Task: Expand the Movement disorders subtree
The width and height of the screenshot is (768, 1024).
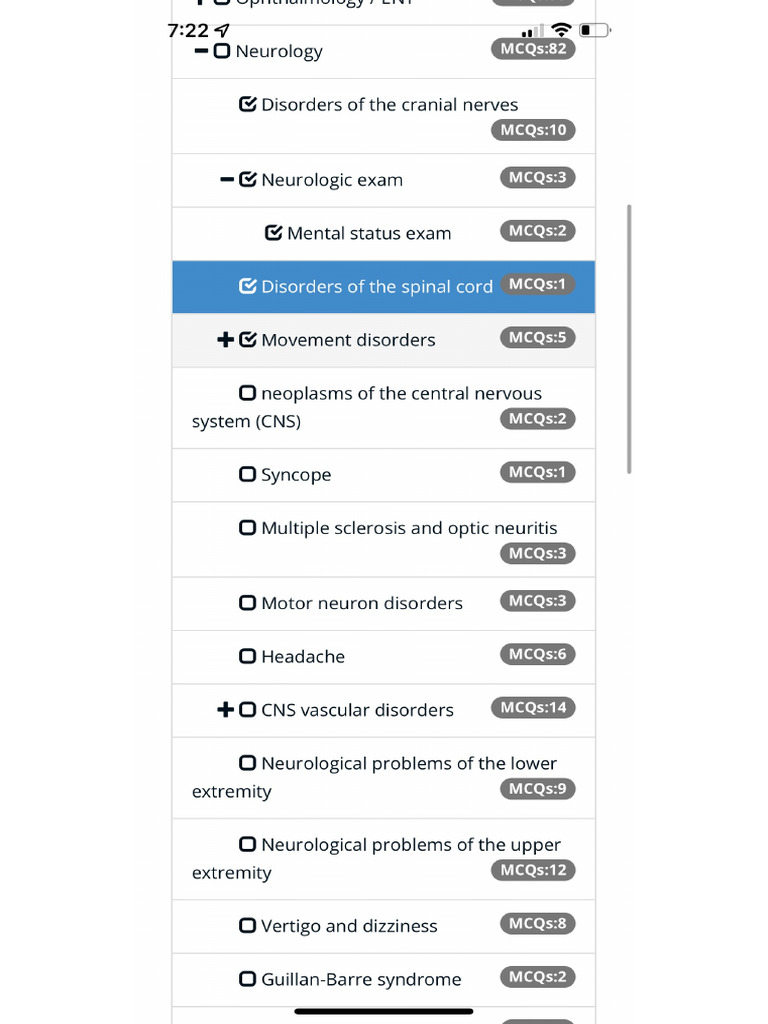Action: click(x=225, y=340)
